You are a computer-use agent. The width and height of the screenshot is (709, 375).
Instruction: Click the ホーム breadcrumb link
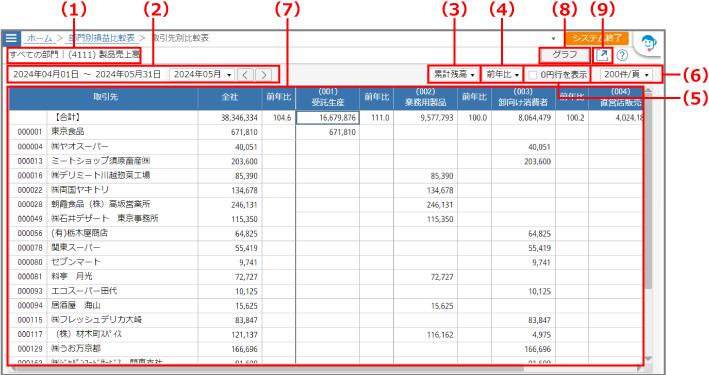pos(39,38)
